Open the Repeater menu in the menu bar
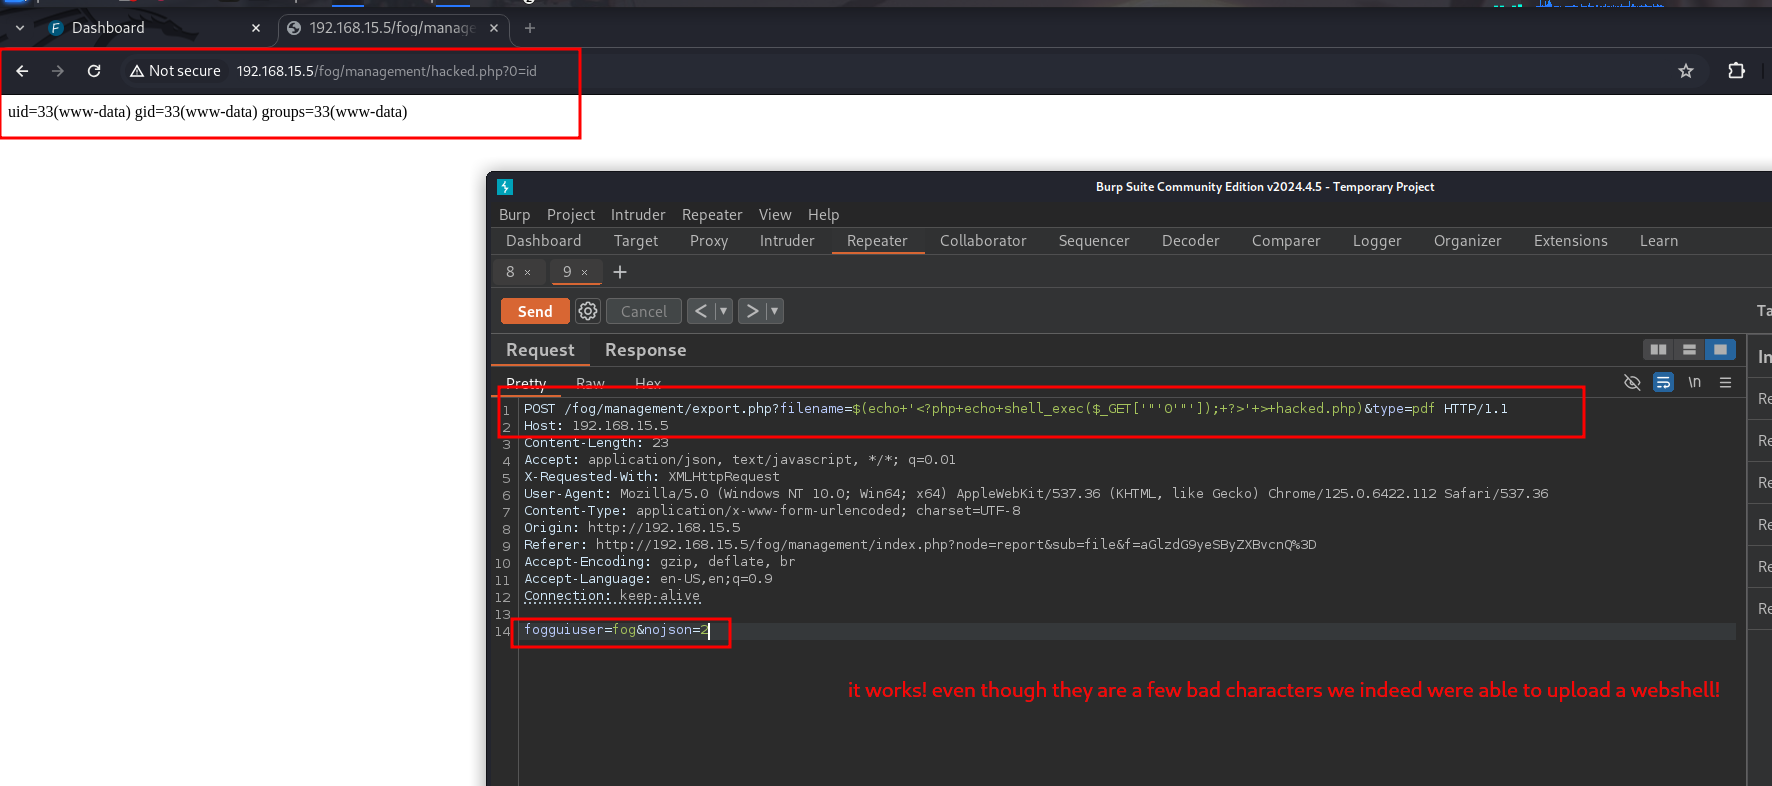 pos(712,215)
